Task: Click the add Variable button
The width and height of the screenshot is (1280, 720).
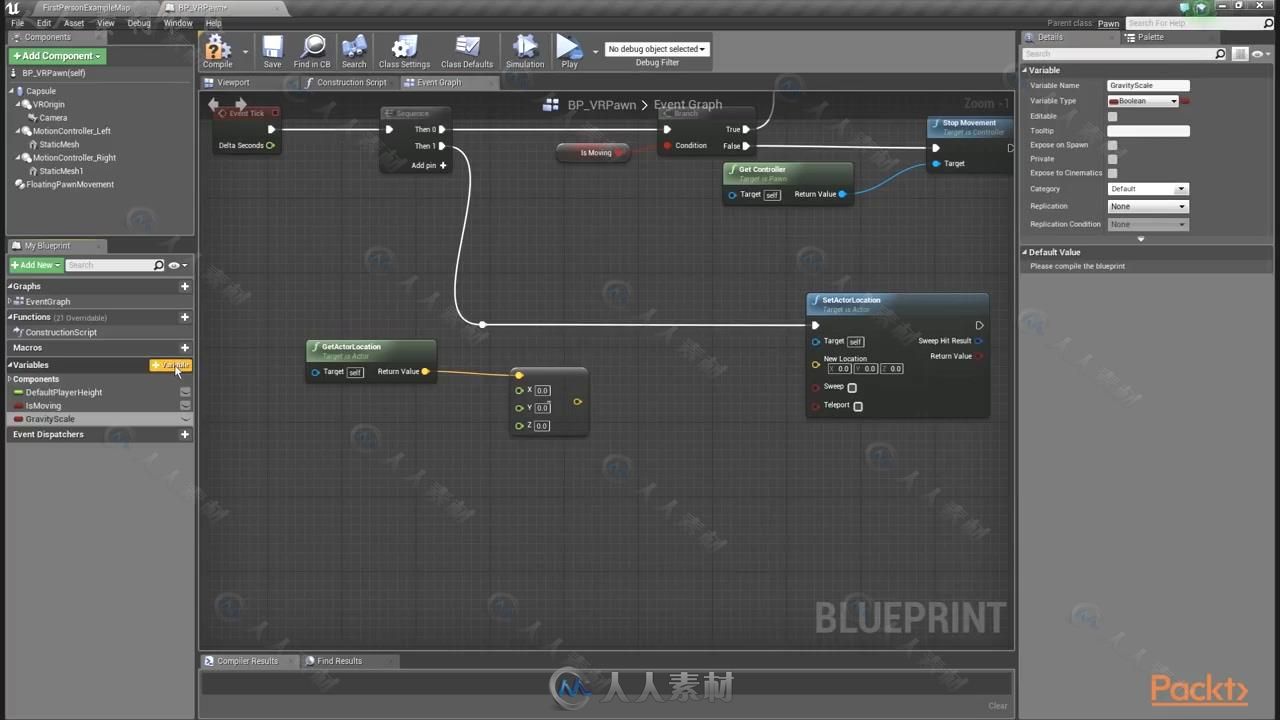Action: (170, 365)
